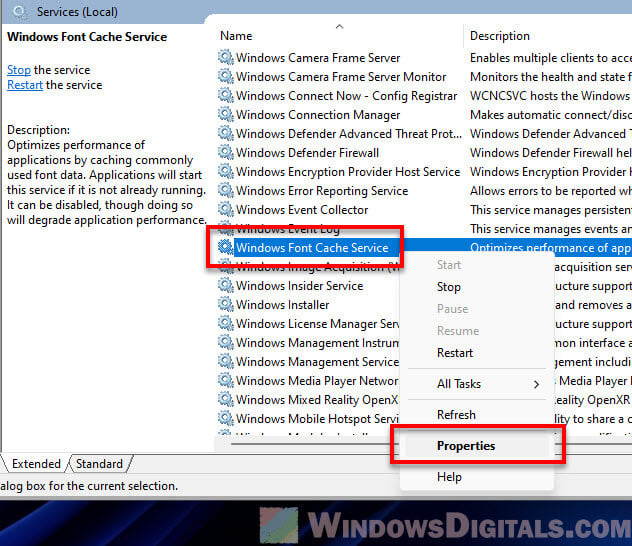632x546 pixels.
Task: Click gear icon beside Windows Management Service
Action: [226, 361]
